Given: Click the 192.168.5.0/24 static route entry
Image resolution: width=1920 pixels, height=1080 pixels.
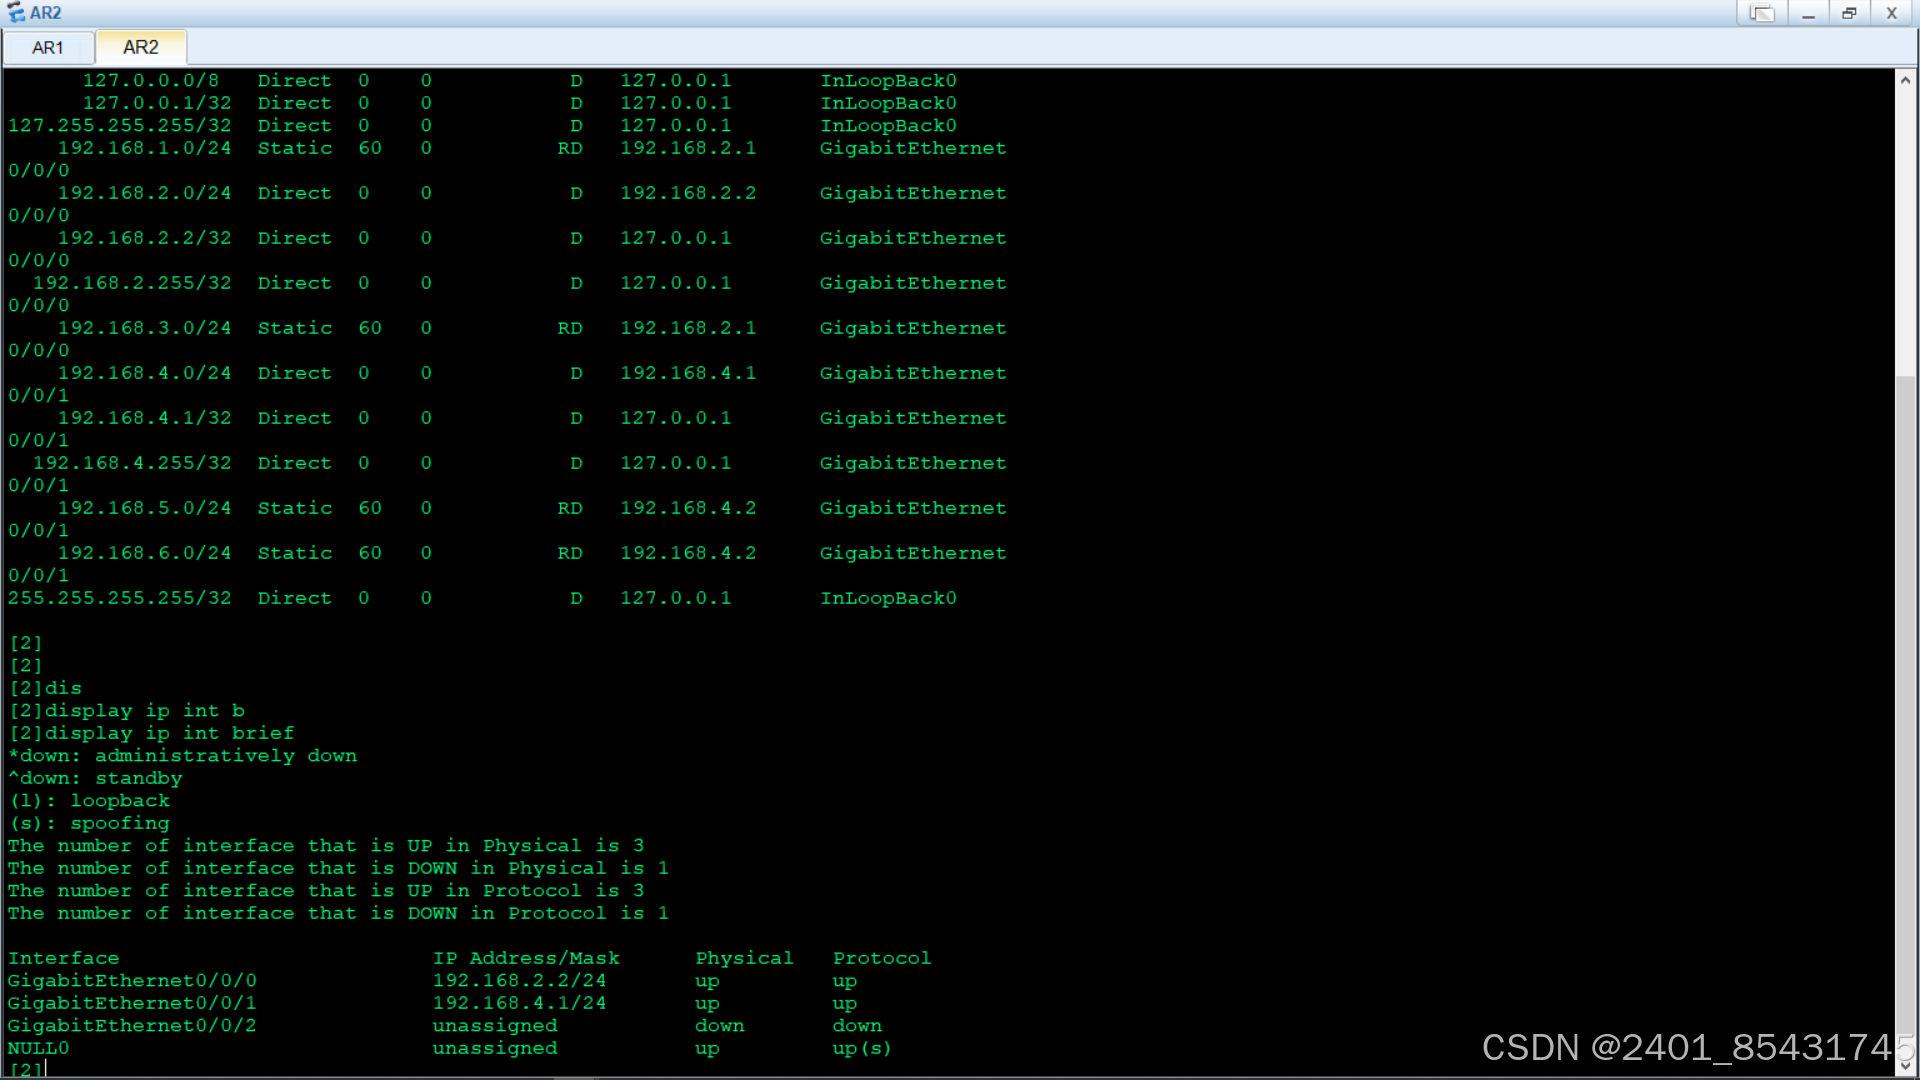Looking at the screenshot, I should coord(144,508).
